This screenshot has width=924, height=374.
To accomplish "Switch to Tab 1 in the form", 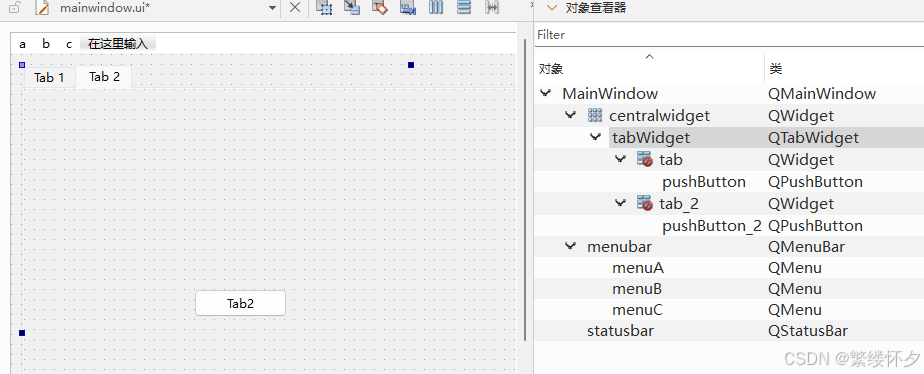I will click(x=49, y=78).
